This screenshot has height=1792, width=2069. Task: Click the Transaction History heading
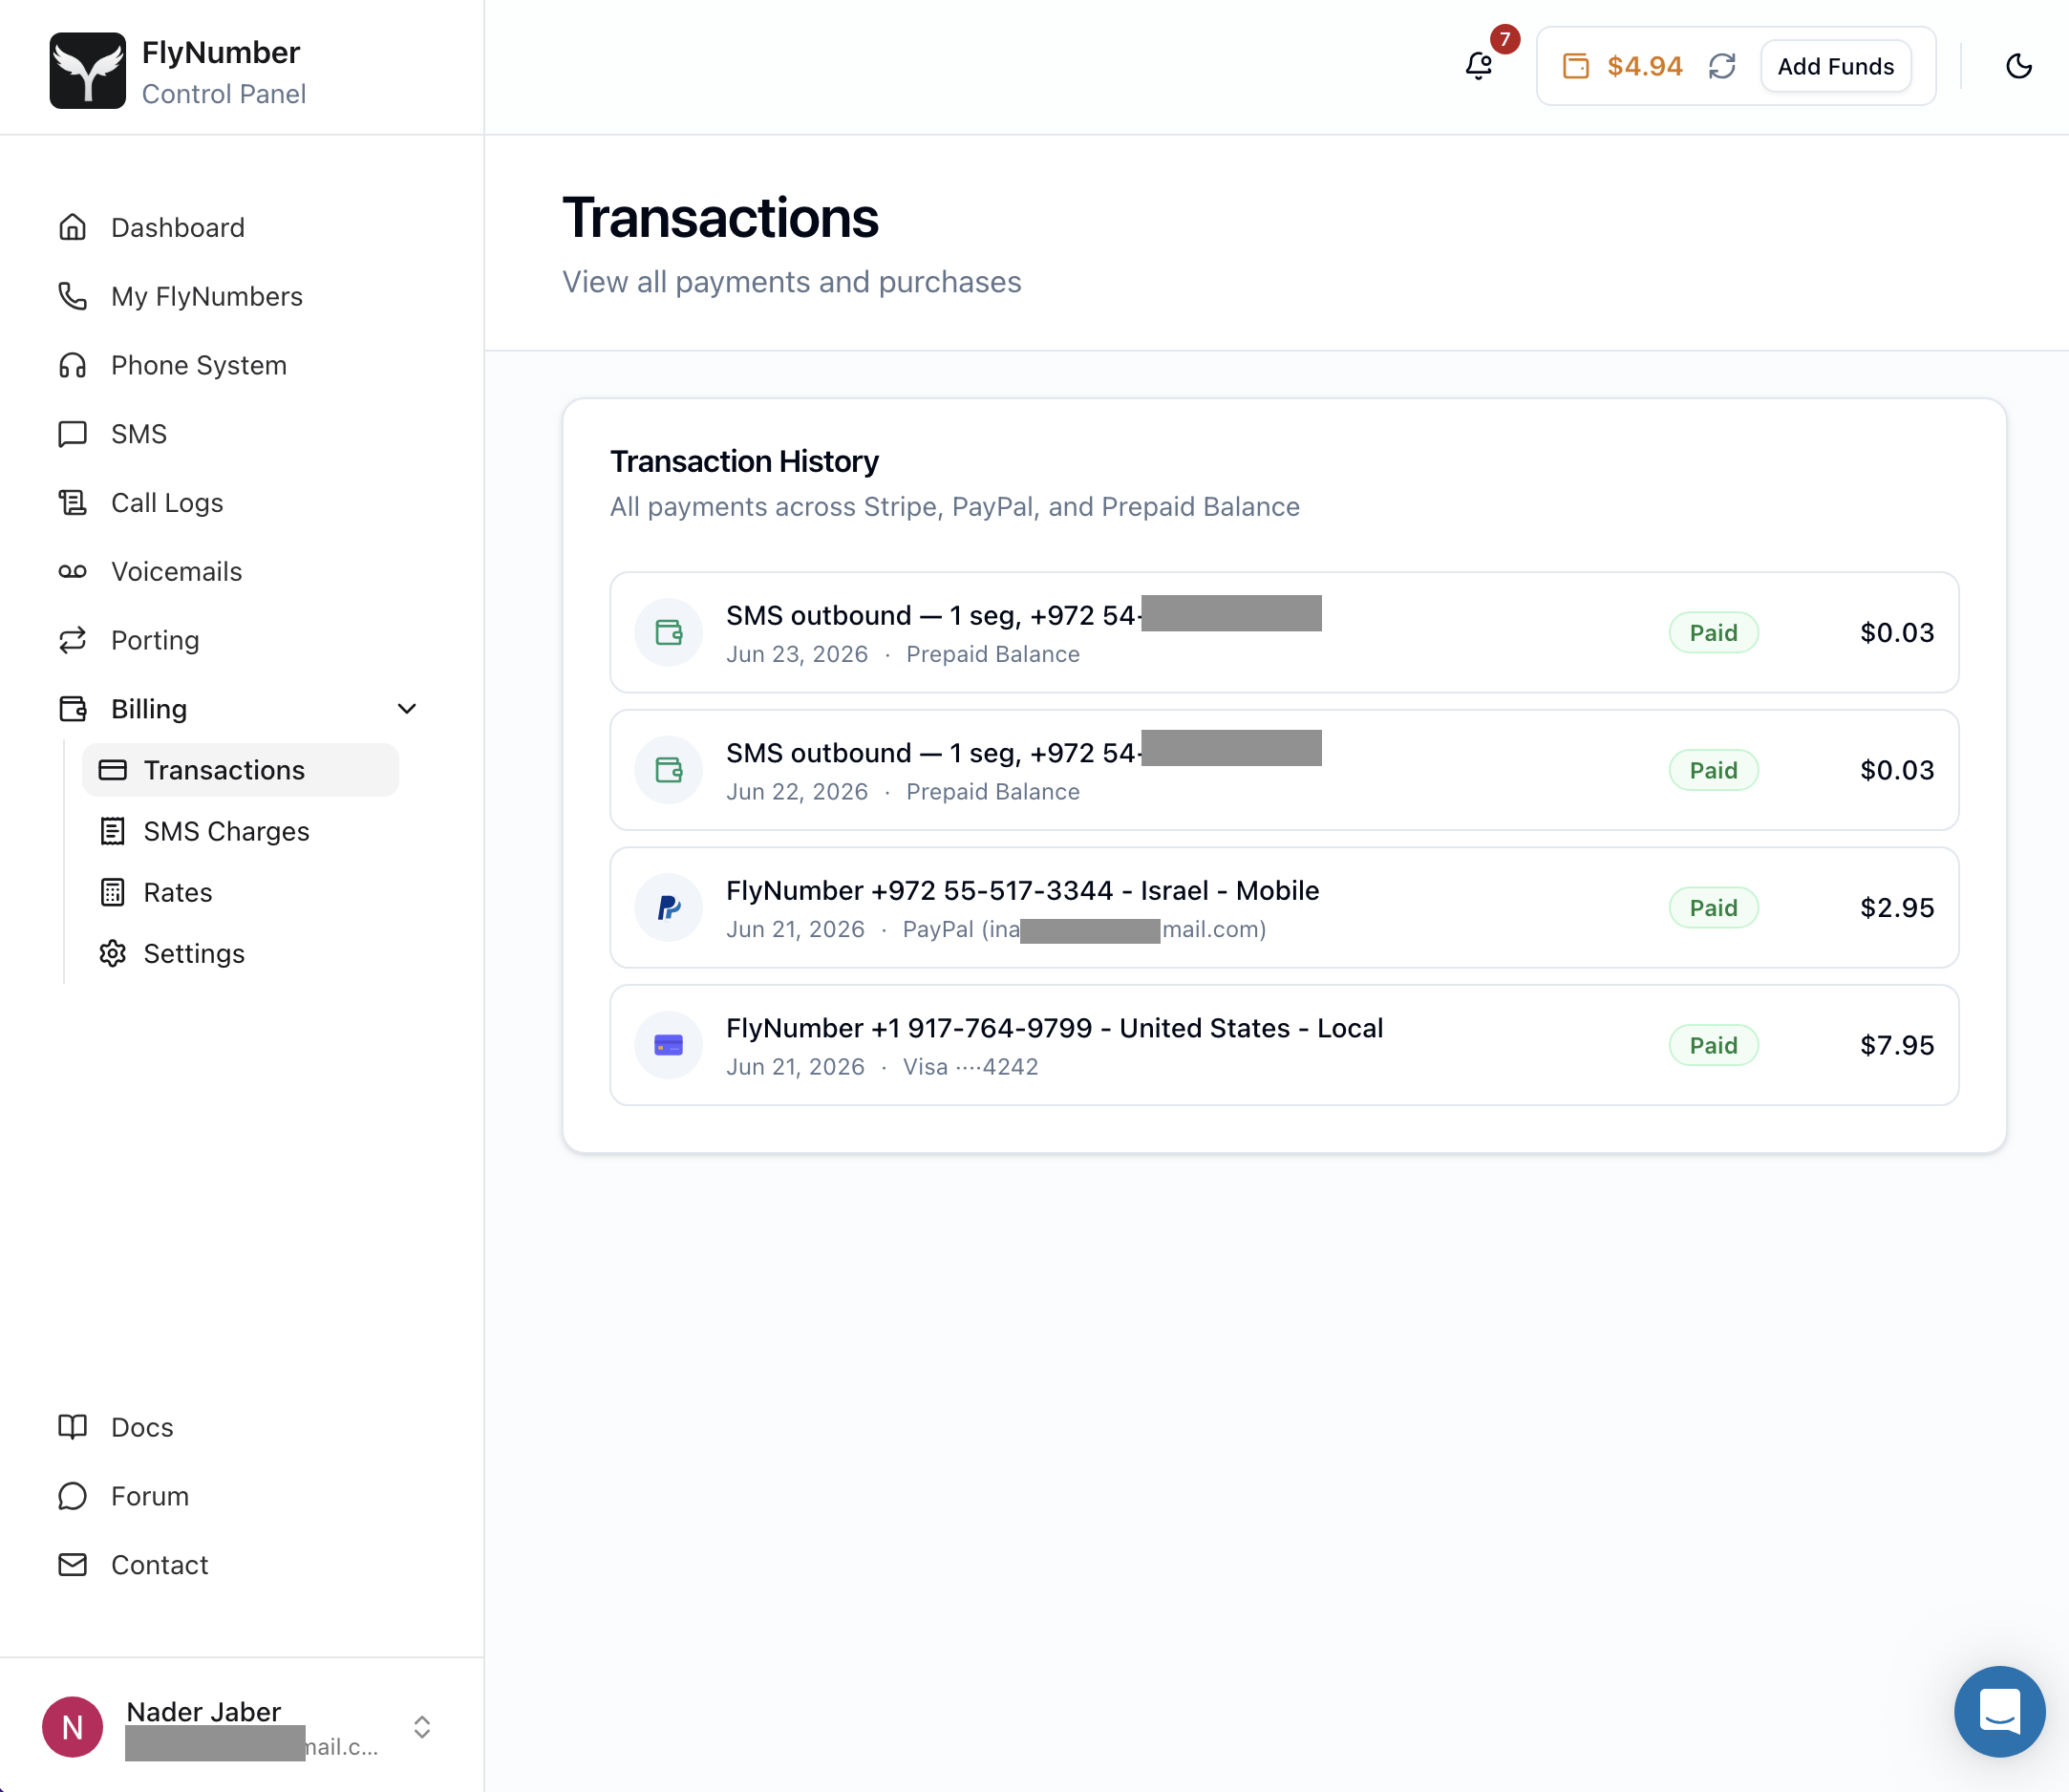[x=744, y=461]
